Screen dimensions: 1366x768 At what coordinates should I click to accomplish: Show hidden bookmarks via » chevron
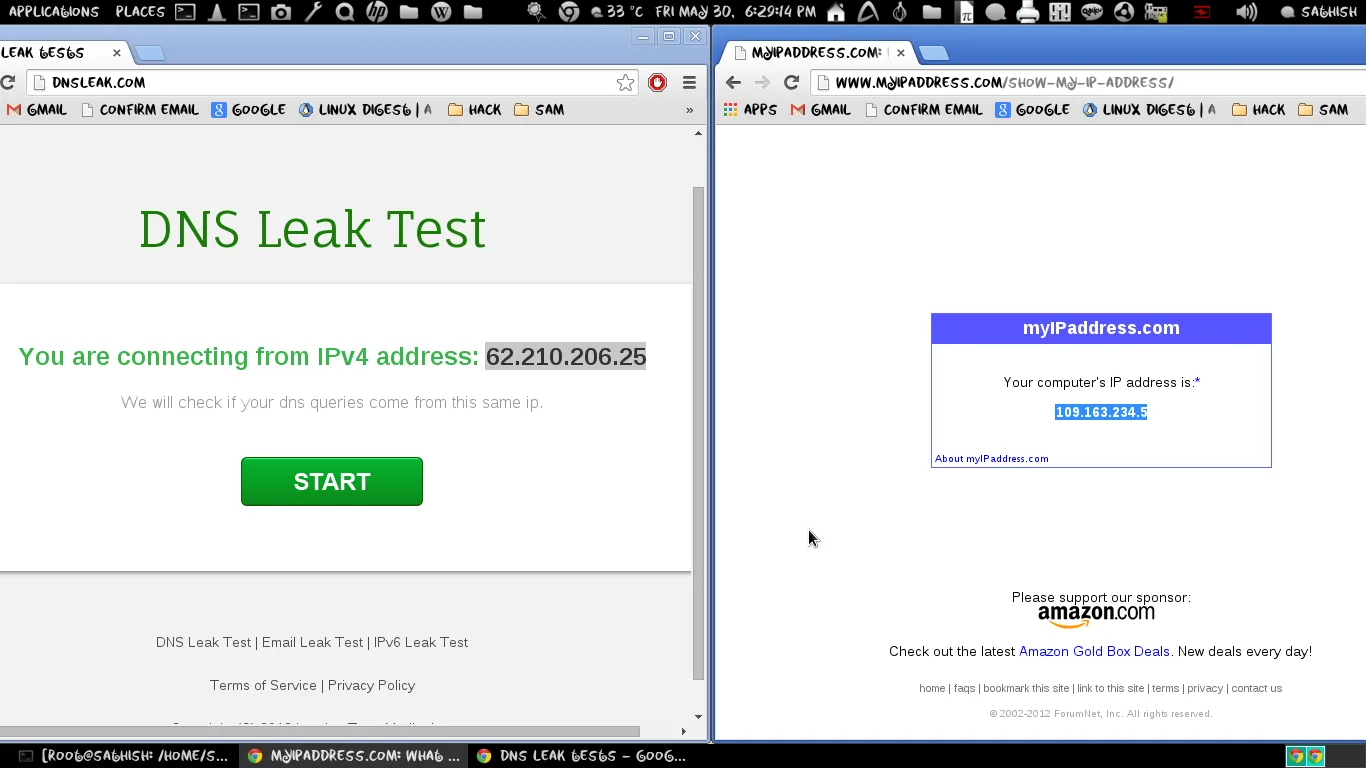tap(689, 109)
